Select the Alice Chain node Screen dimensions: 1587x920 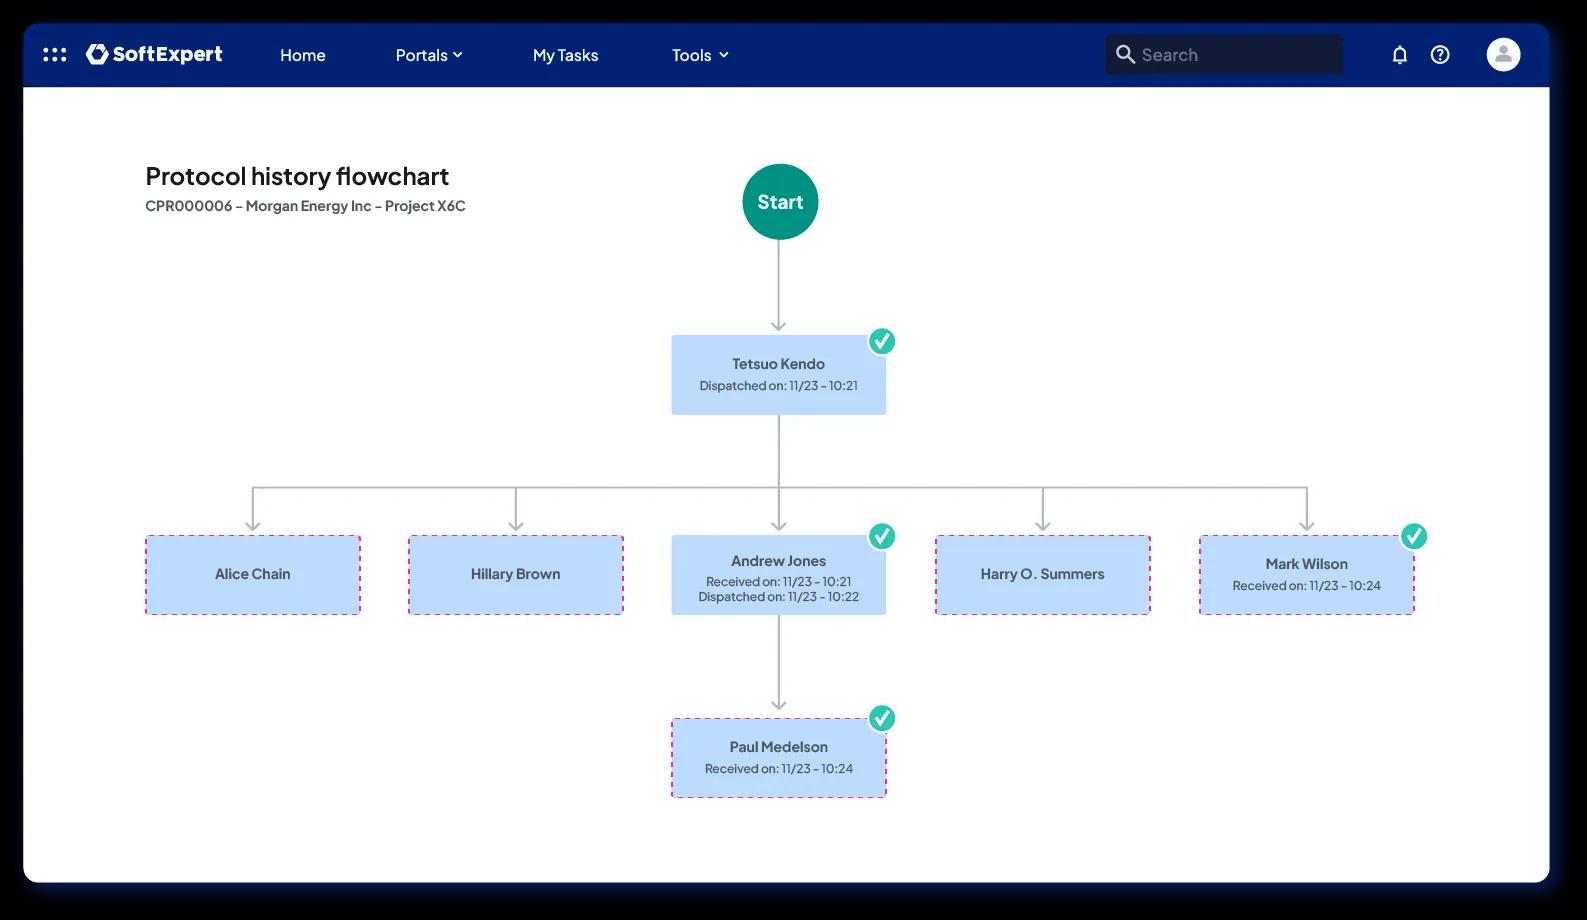click(x=253, y=575)
